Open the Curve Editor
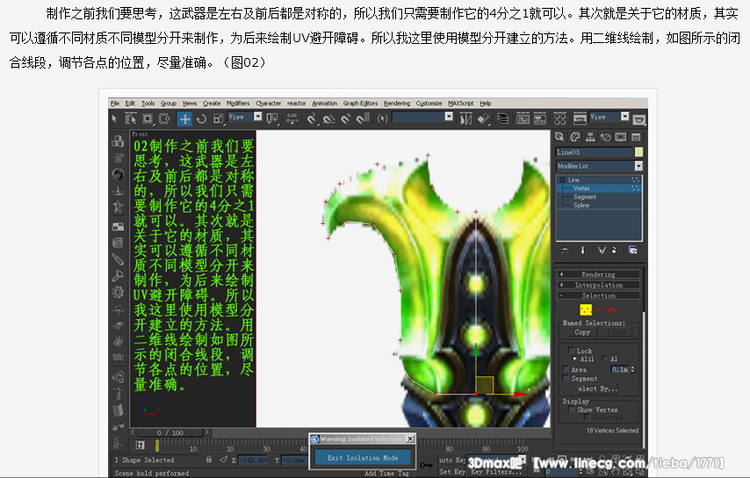This screenshot has width=750, height=478. pos(523,118)
